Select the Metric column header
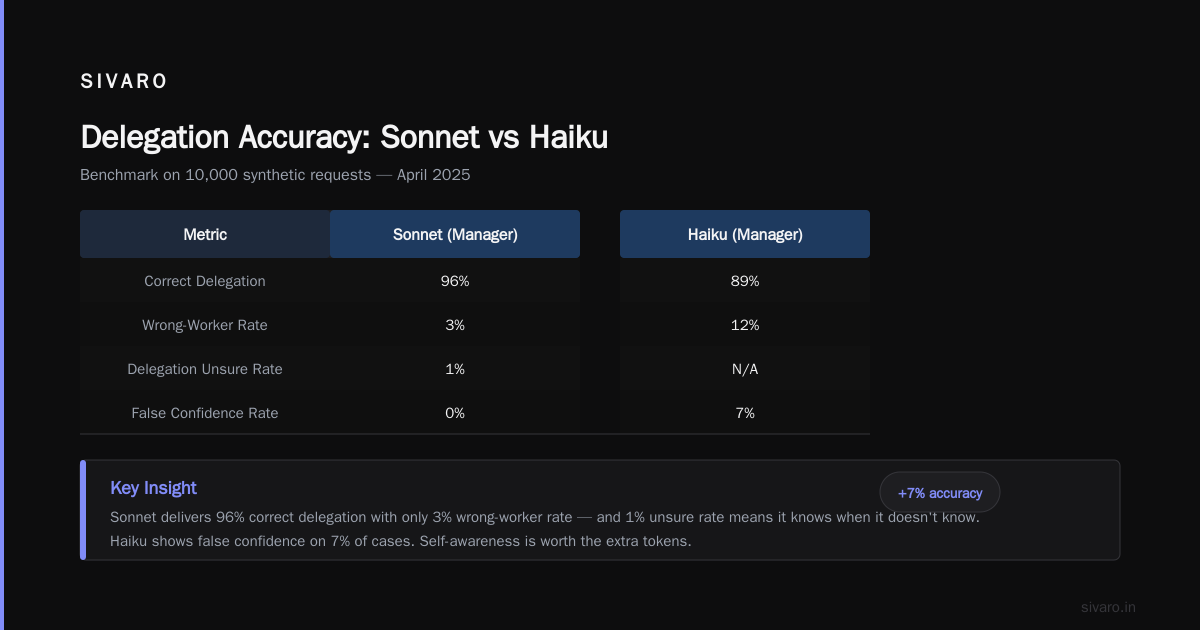Viewport: 1200px width, 630px height. pyautogui.click(x=205, y=234)
